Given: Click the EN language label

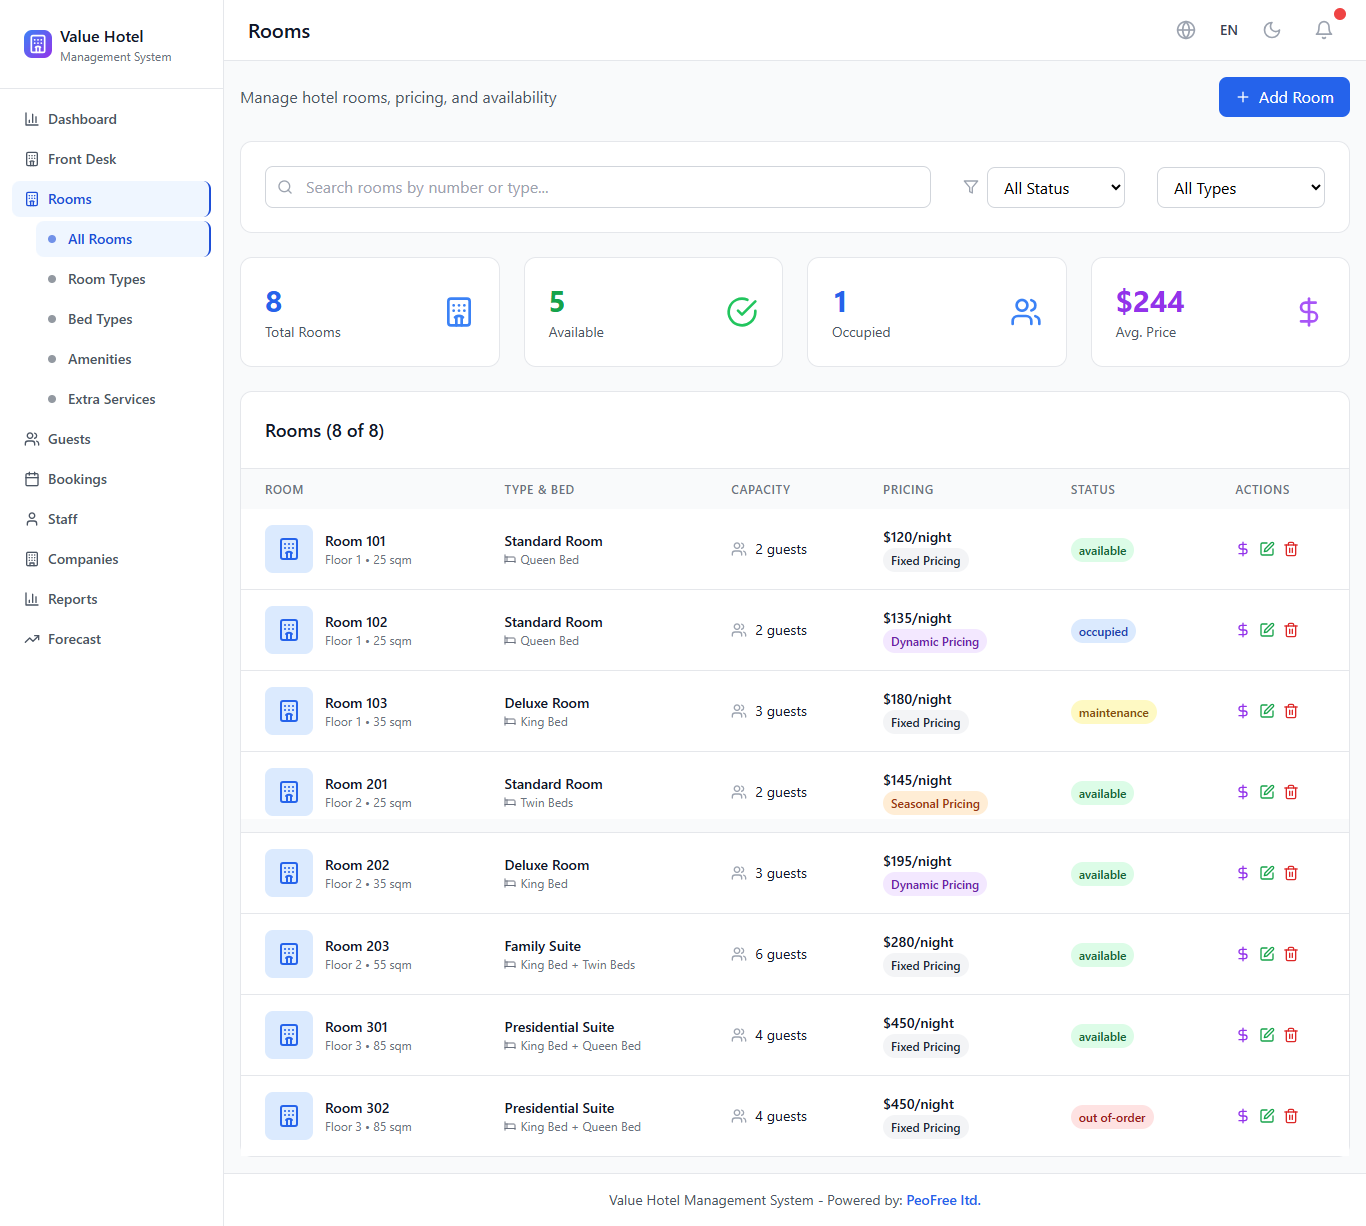Looking at the screenshot, I should (x=1229, y=30).
